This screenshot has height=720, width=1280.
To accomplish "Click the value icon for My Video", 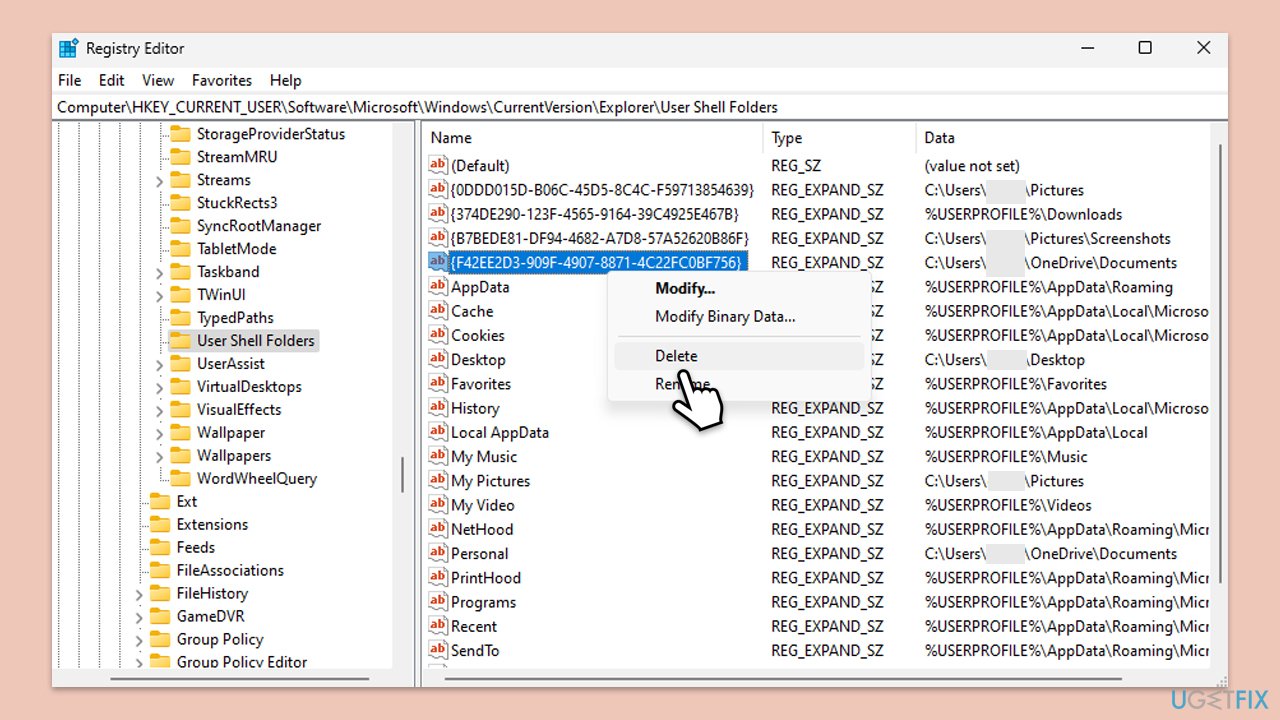I will coord(438,504).
